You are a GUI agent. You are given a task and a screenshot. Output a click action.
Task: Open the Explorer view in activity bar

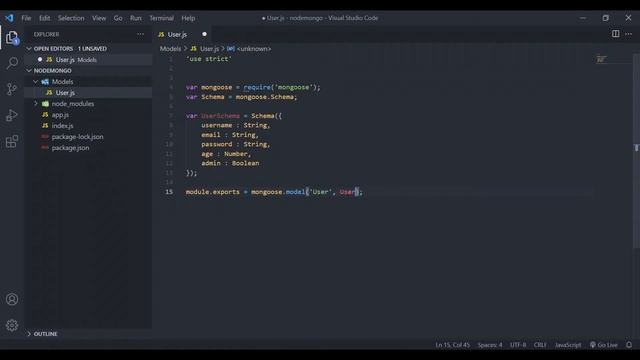point(12,38)
